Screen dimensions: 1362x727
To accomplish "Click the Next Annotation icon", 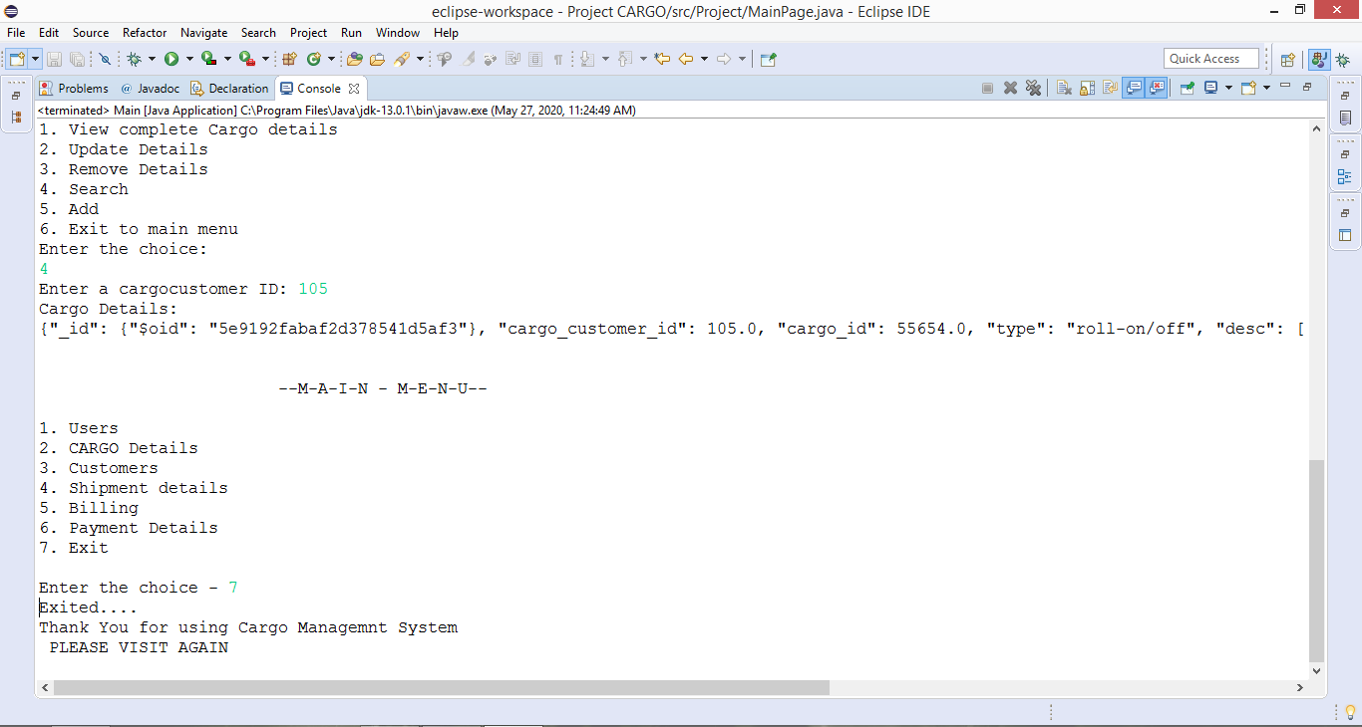I will [586, 59].
